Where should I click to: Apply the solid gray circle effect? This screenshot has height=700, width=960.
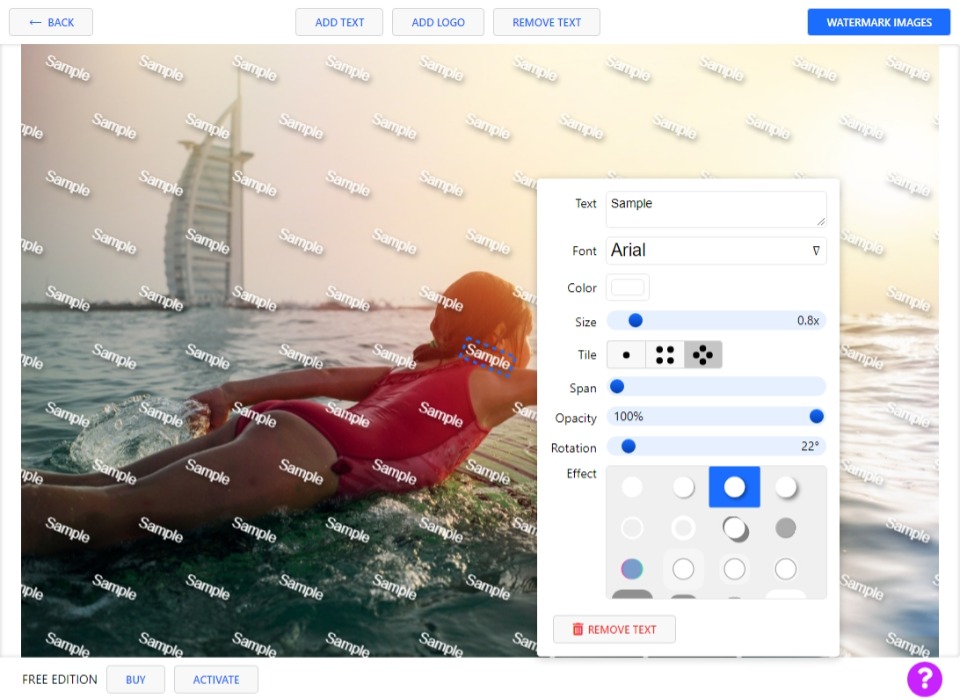(786, 528)
